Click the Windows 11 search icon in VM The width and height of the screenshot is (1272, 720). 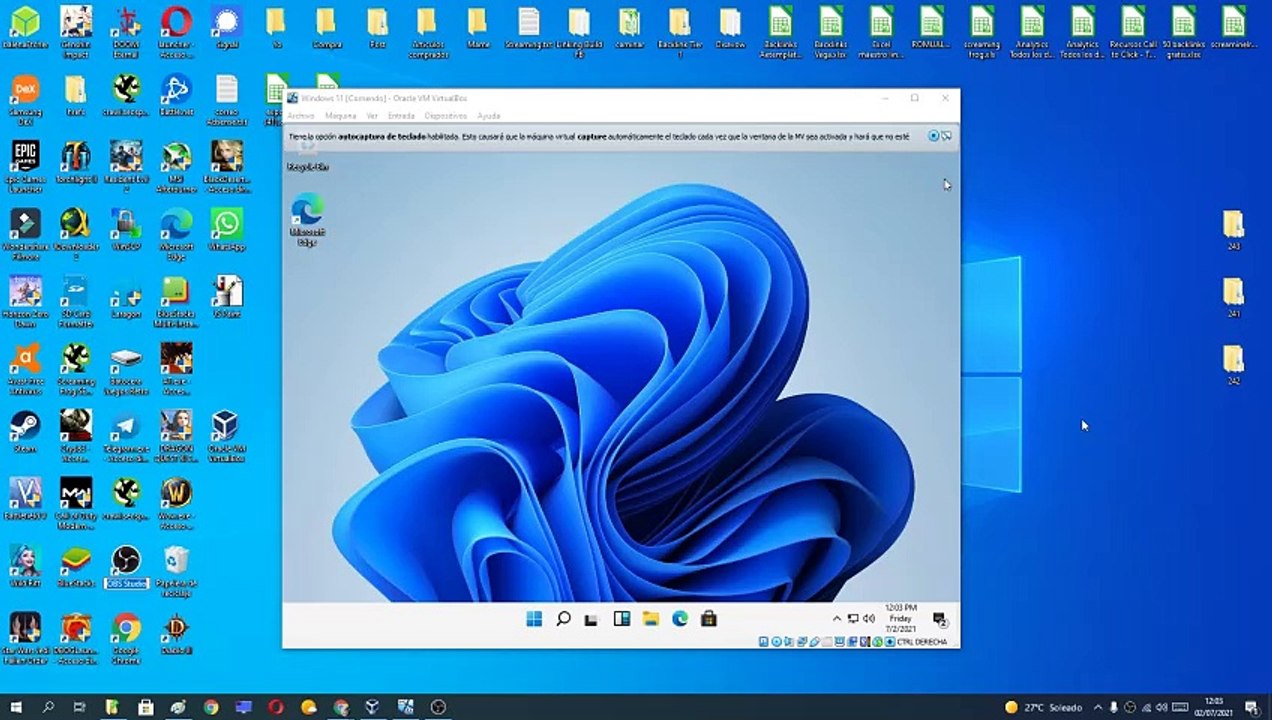click(563, 619)
